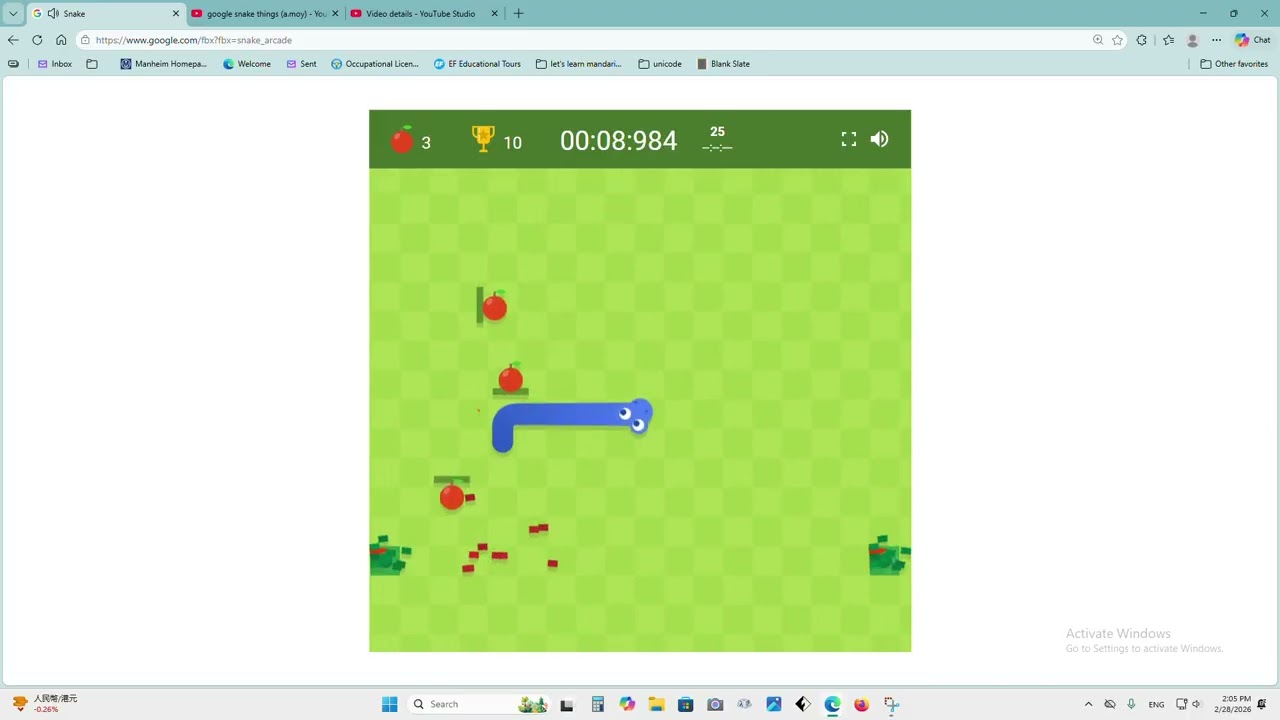Click the gold trophy high score icon
1280x720 pixels.
[x=483, y=139]
